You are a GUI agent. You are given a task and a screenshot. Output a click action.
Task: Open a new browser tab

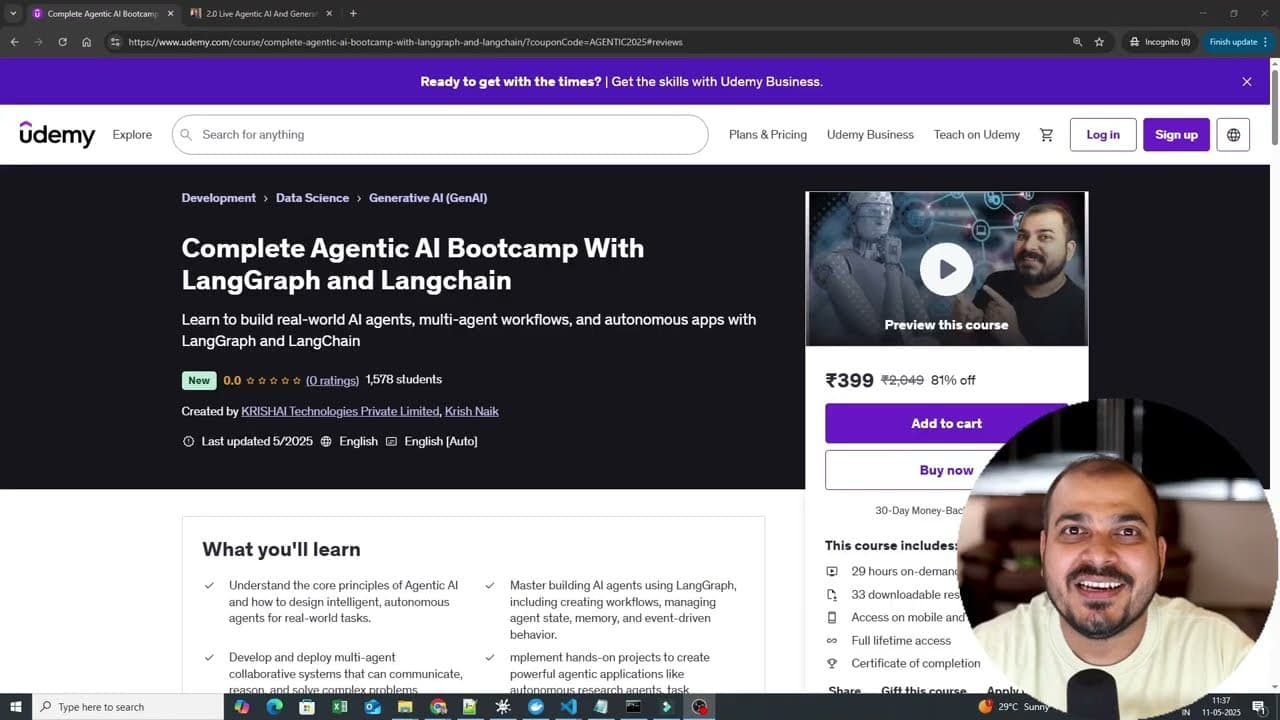(353, 14)
